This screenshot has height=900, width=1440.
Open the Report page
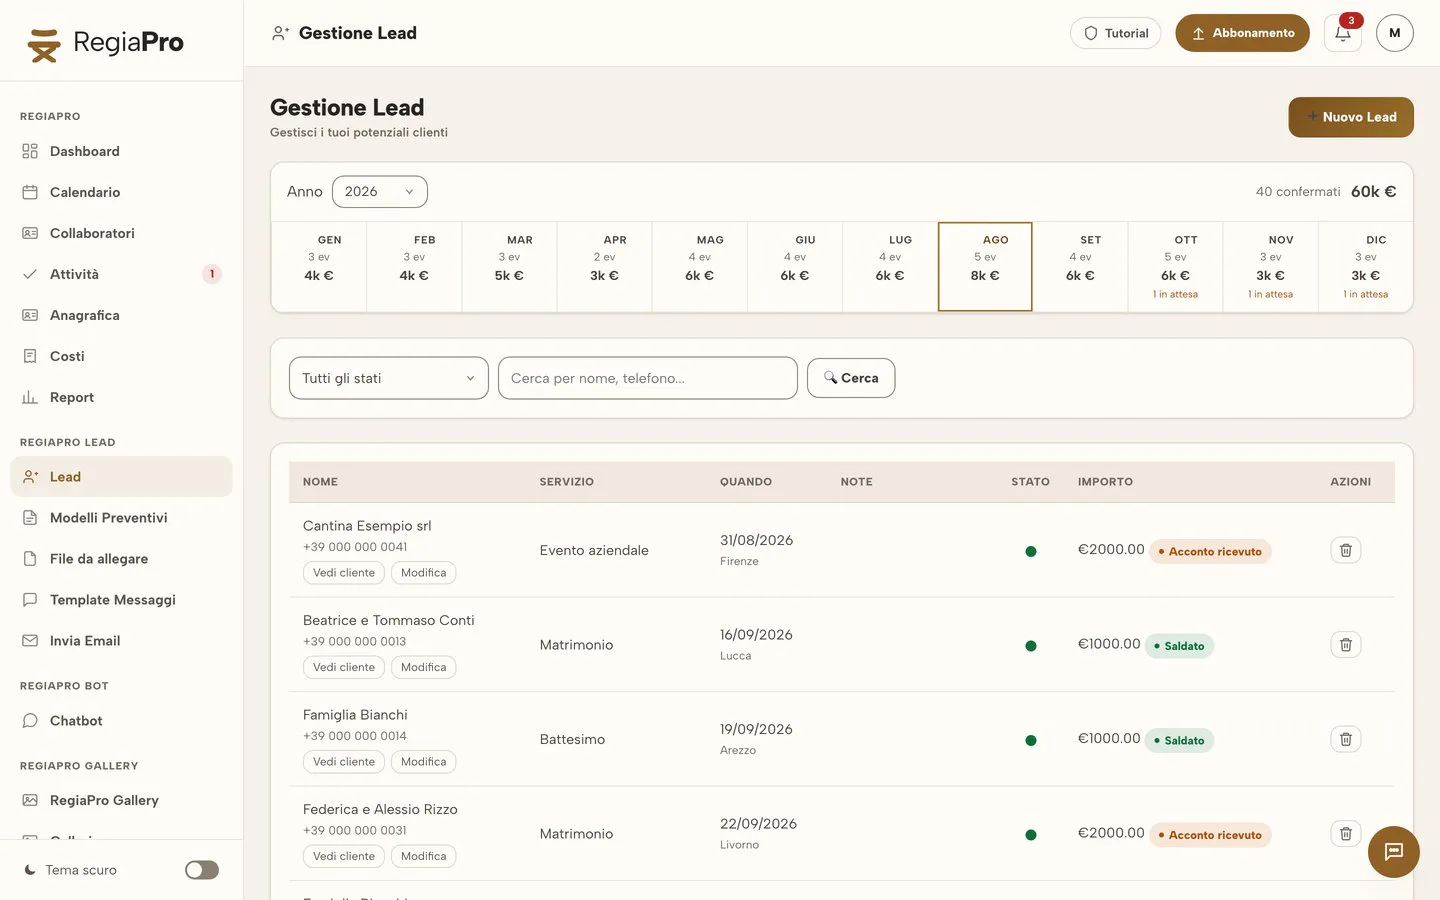point(121,397)
